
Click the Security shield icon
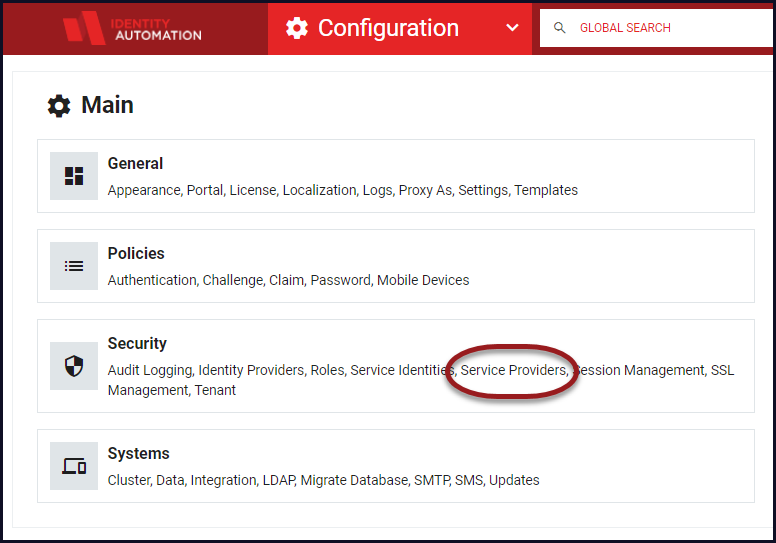(x=74, y=366)
